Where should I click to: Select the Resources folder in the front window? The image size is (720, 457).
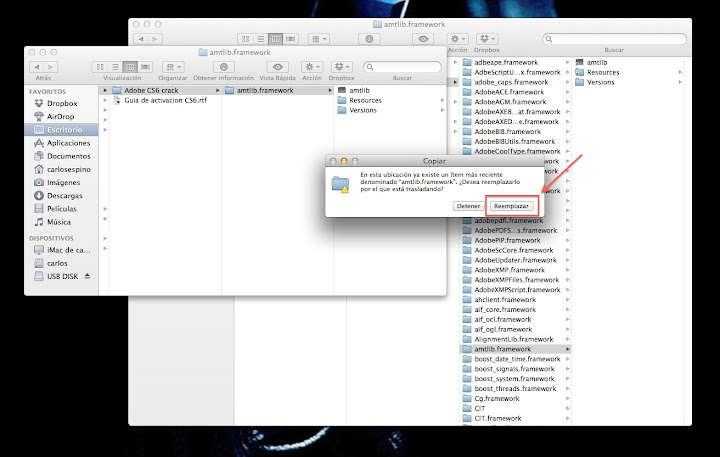[365, 100]
